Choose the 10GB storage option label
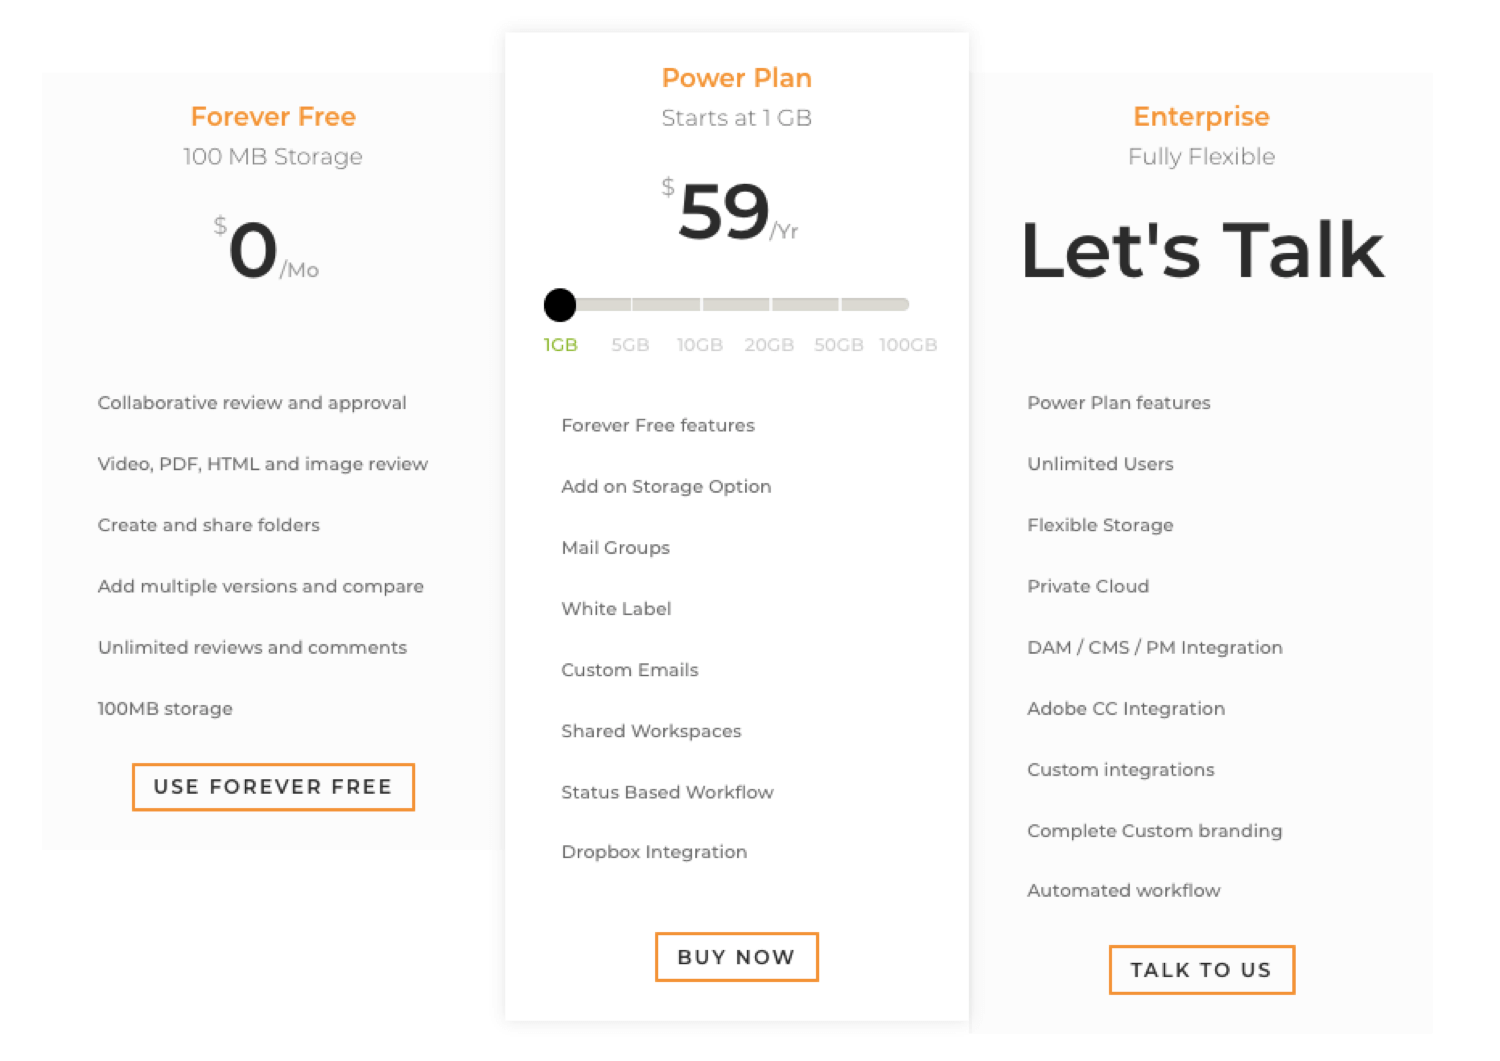The height and width of the screenshot is (1061, 1500). pyautogui.click(x=700, y=345)
